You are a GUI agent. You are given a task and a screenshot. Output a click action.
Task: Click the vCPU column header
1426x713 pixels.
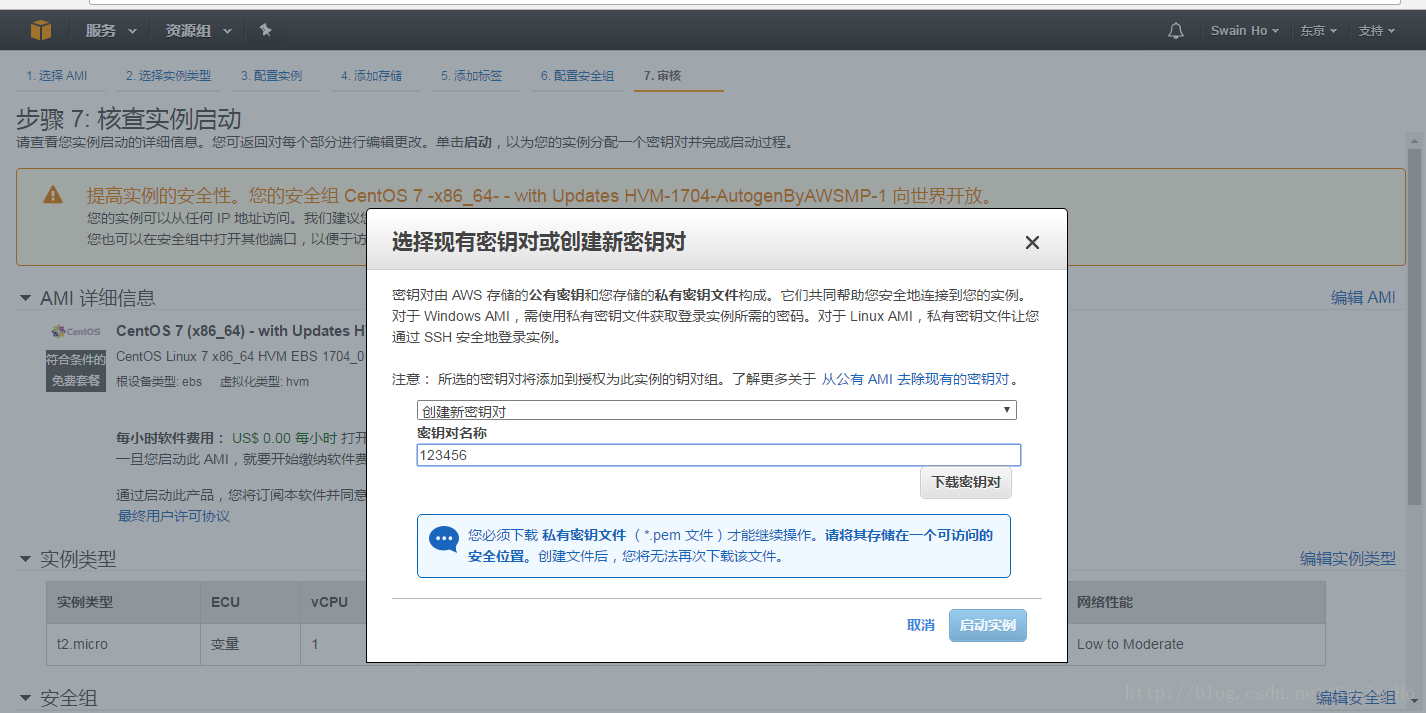(x=334, y=603)
